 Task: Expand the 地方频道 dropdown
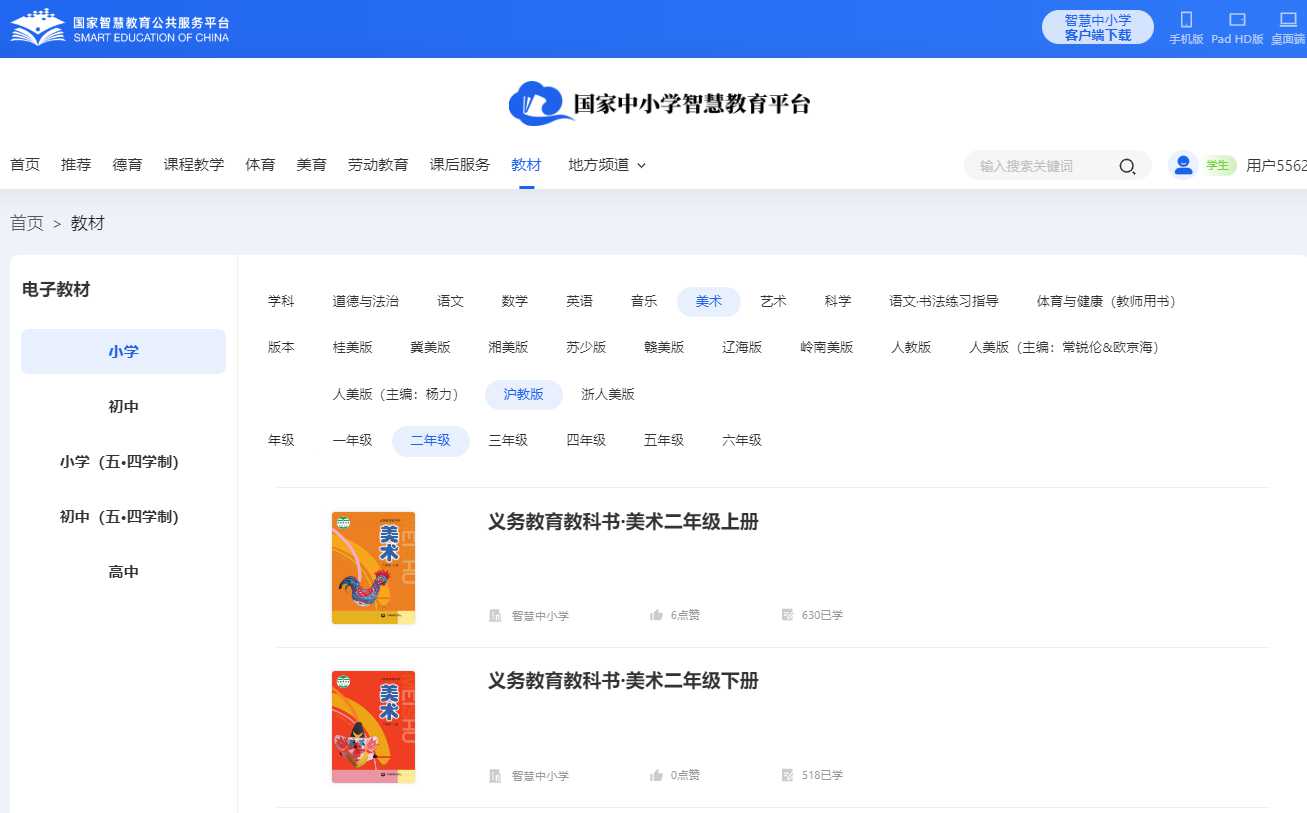coord(607,165)
